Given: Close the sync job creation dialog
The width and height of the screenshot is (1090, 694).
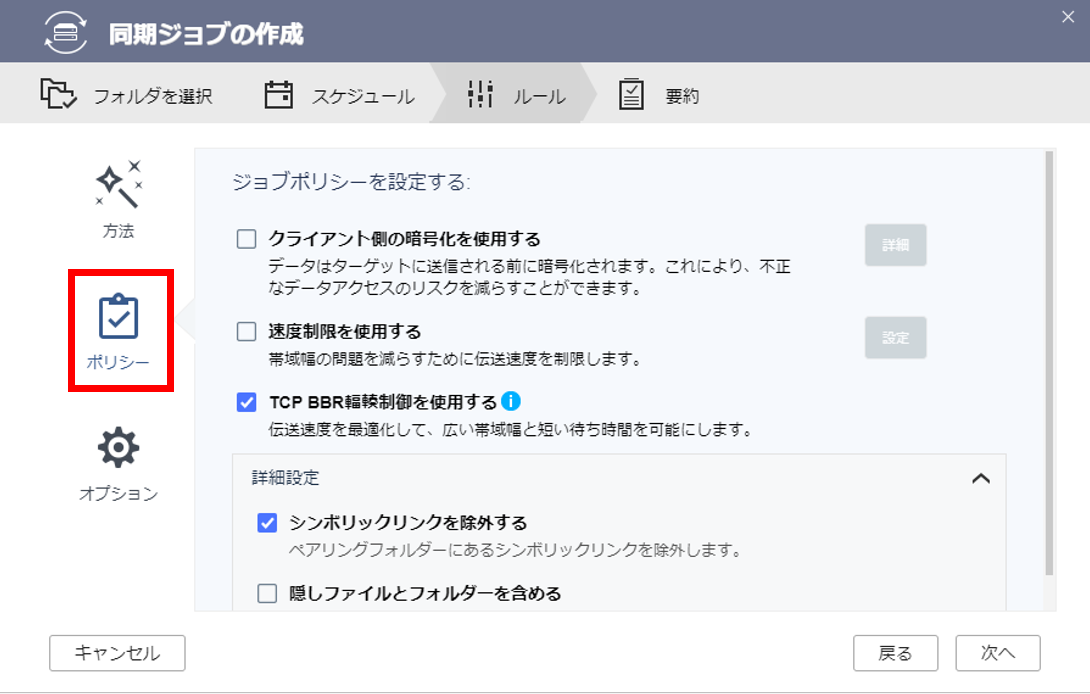Looking at the screenshot, I should point(1067,15).
